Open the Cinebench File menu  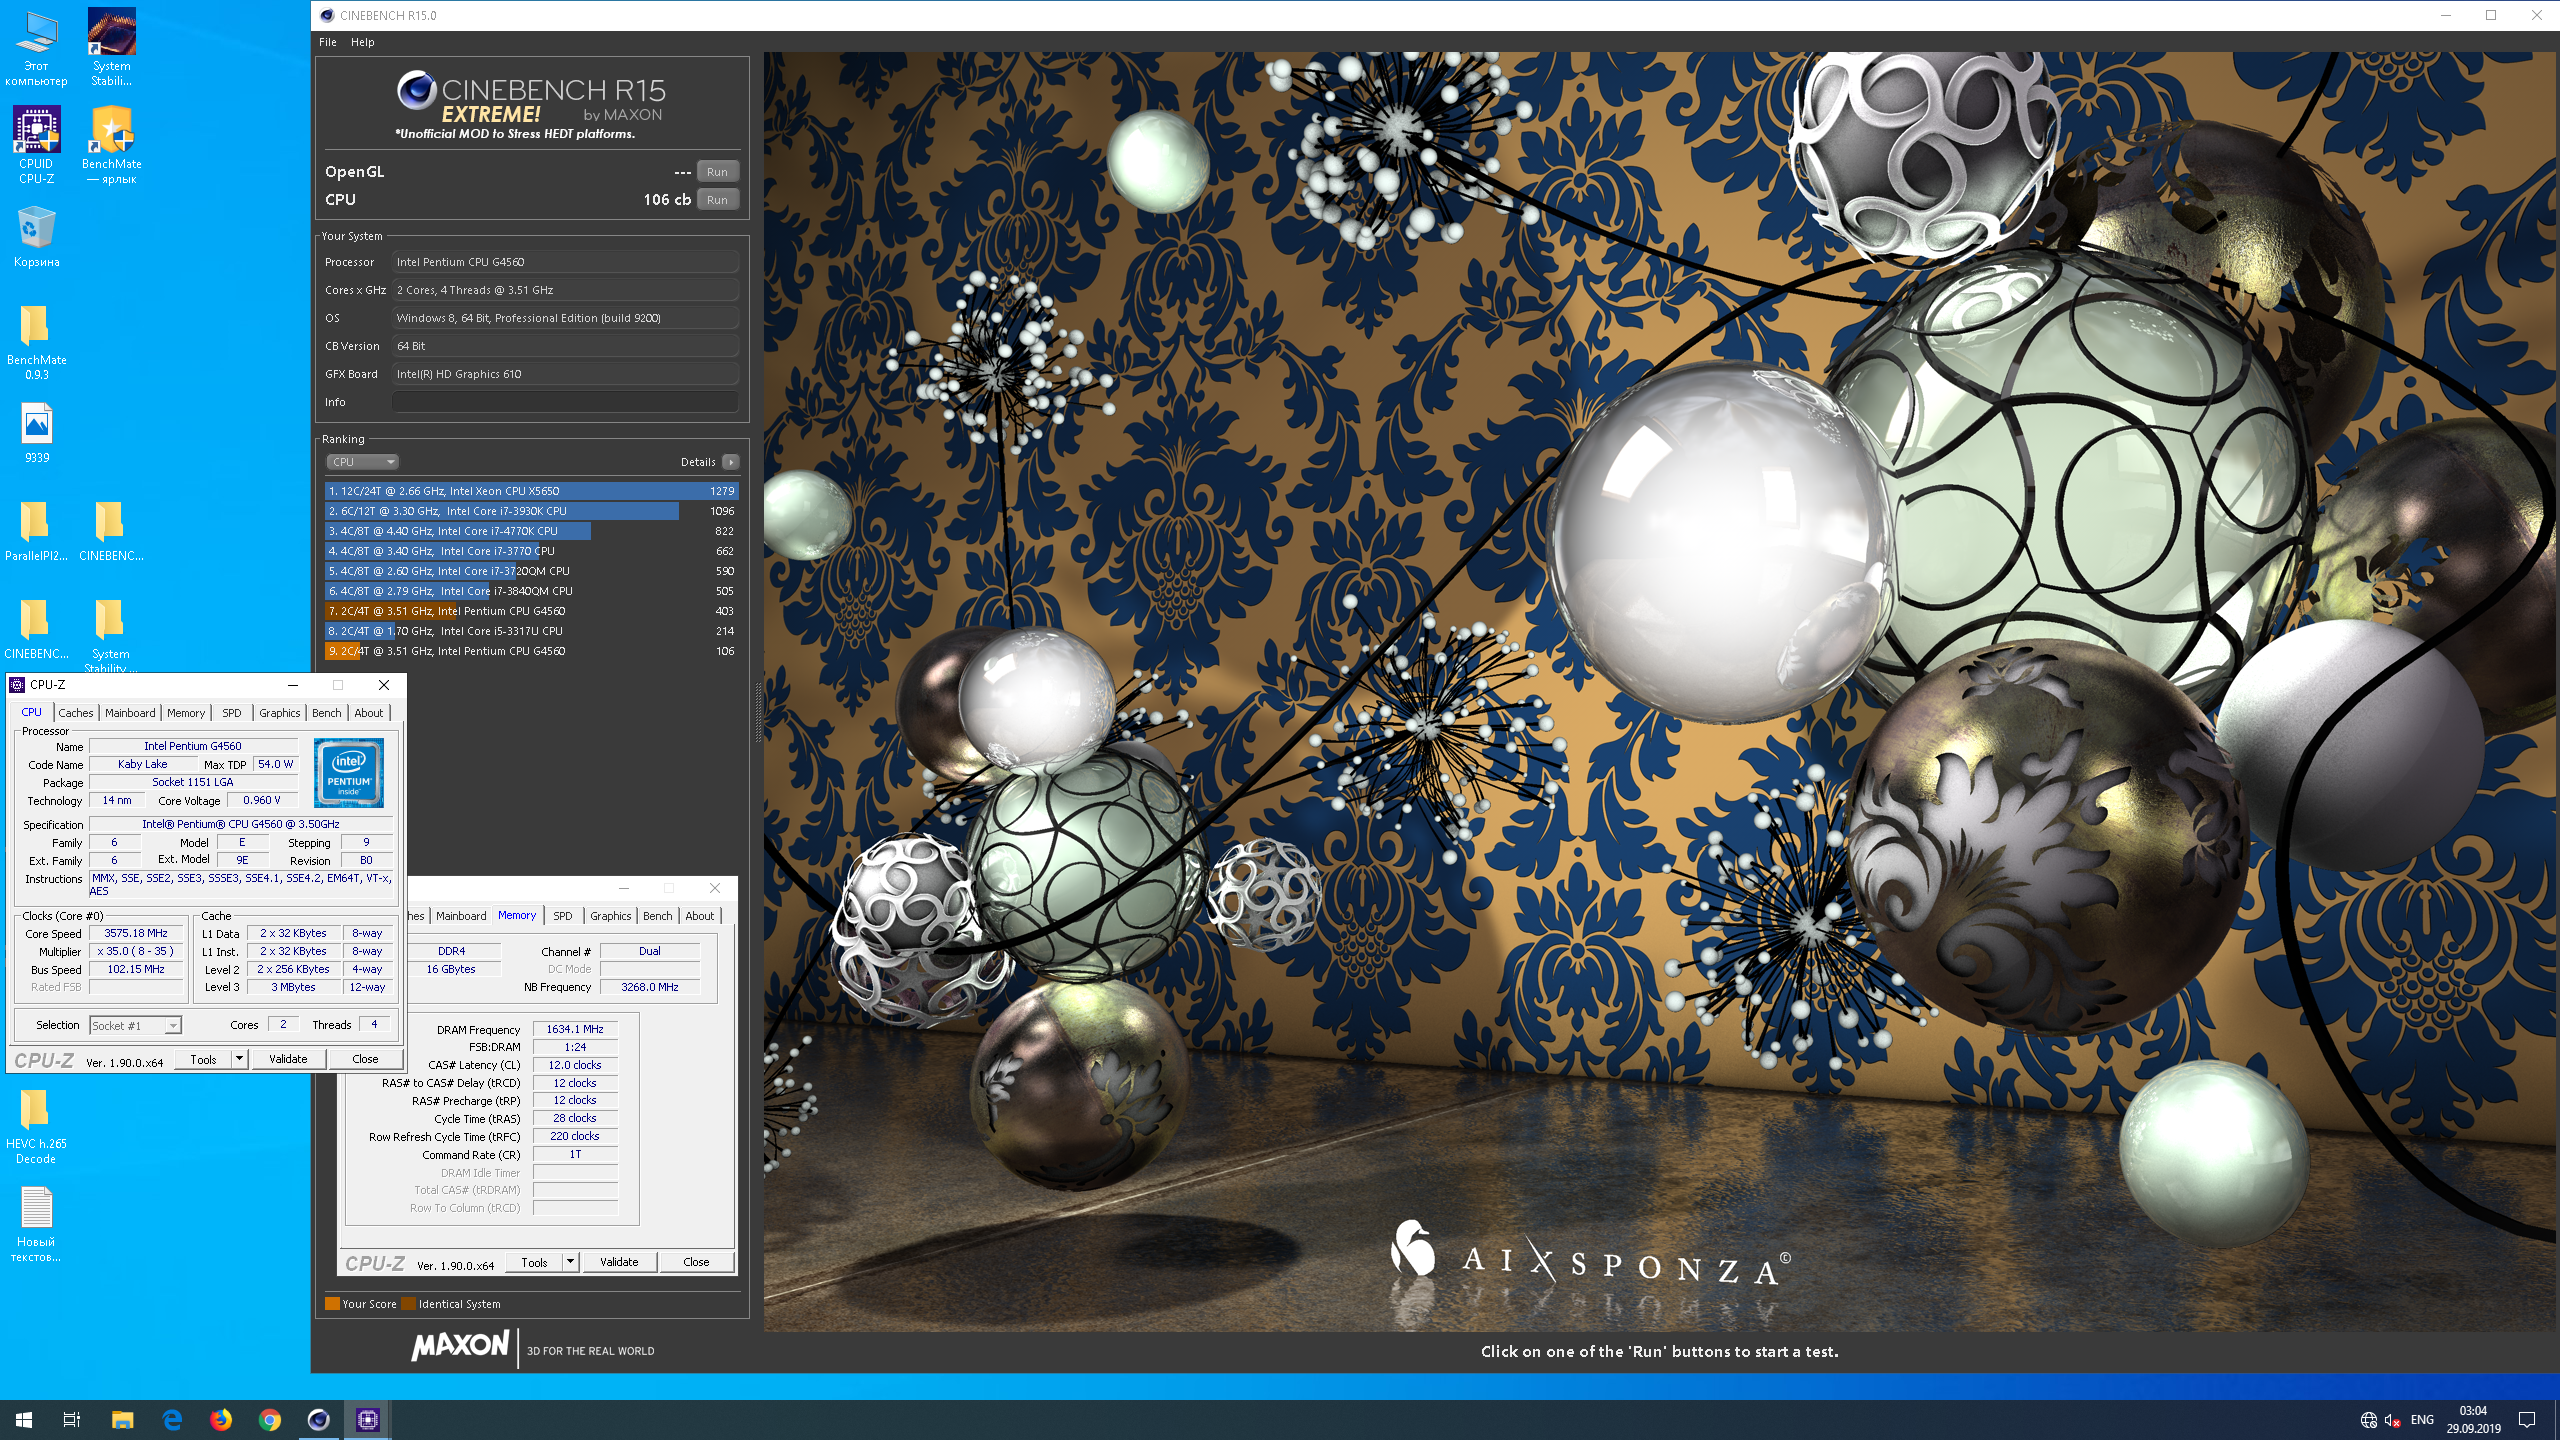pyautogui.click(x=328, y=42)
